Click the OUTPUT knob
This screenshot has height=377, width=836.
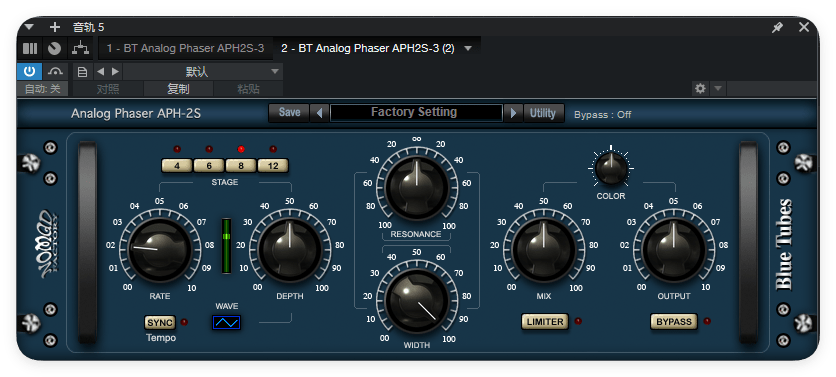(x=673, y=250)
